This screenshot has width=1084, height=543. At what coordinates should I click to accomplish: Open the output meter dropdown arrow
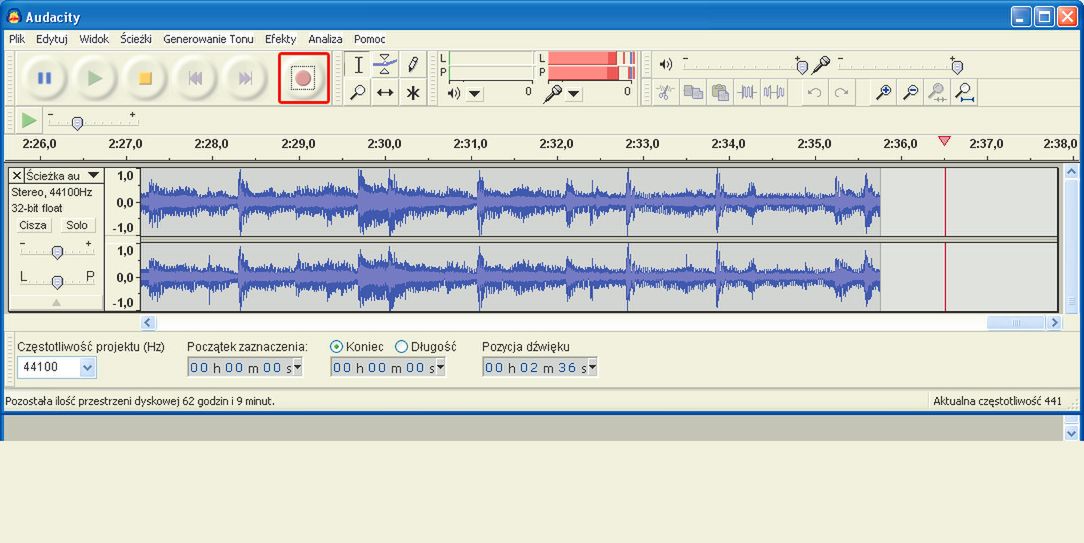(474, 93)
